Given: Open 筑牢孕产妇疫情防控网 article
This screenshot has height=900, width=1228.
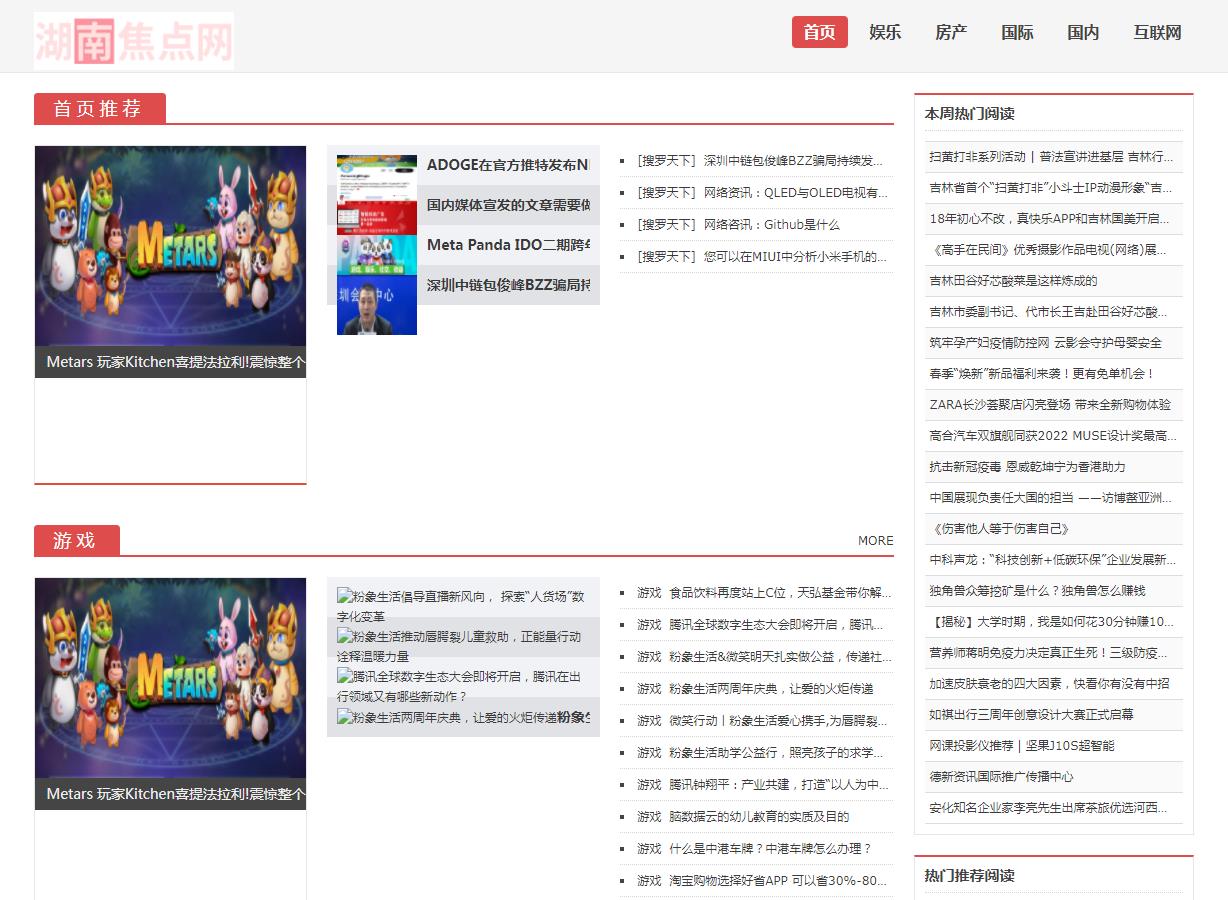Looking at the screenshot, I should (1045, 342).
